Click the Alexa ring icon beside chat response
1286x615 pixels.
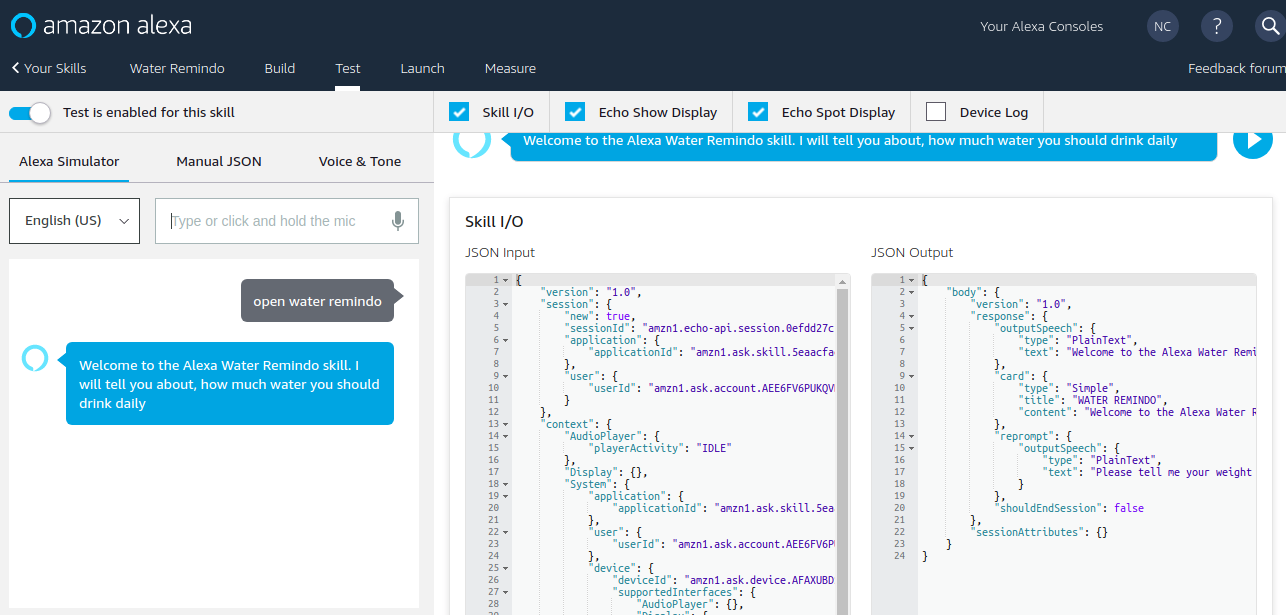[x=35, y=358]
